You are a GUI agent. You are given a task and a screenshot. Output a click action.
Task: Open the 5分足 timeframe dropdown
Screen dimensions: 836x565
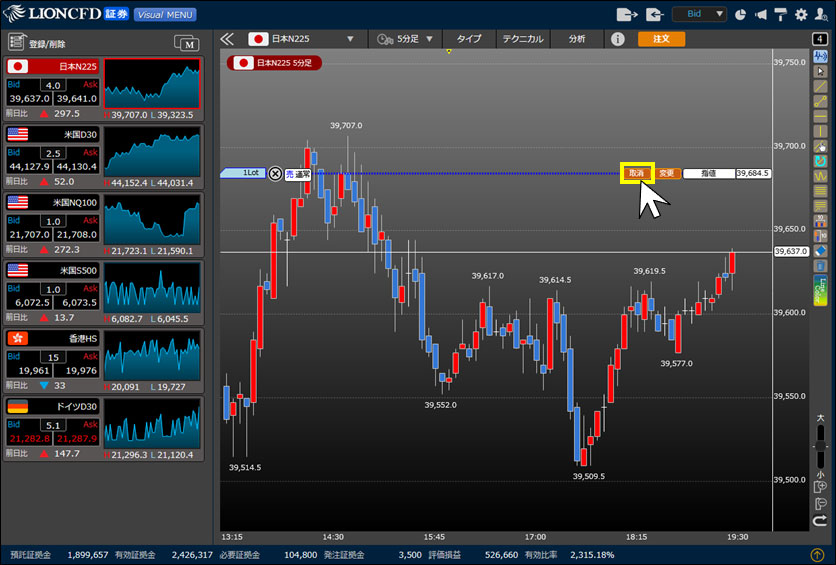429,39
